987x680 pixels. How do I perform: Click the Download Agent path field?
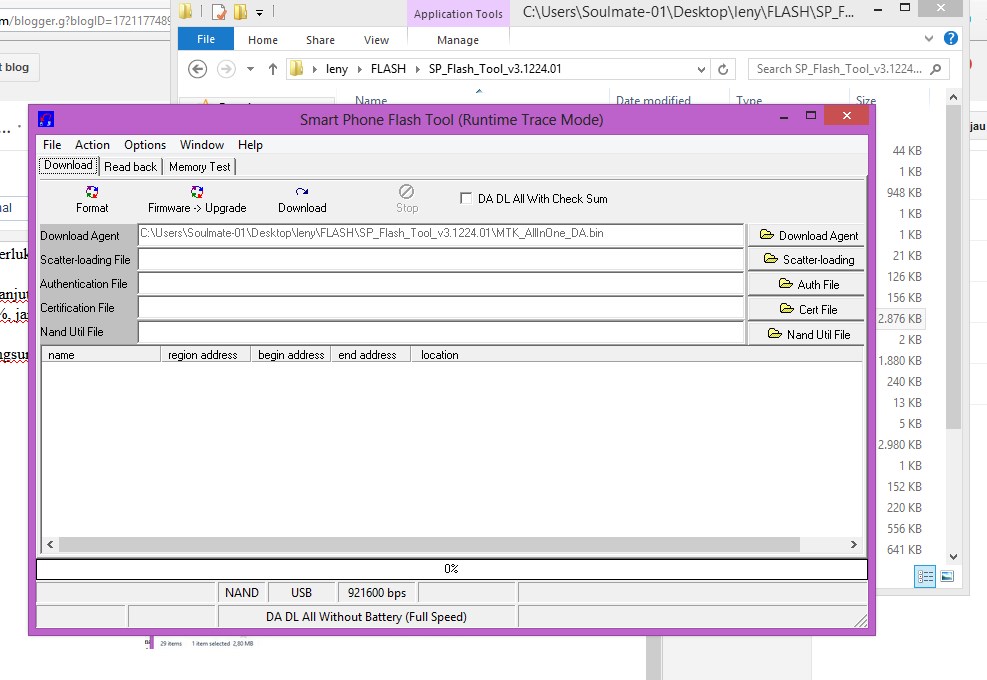tap(441, 234)
